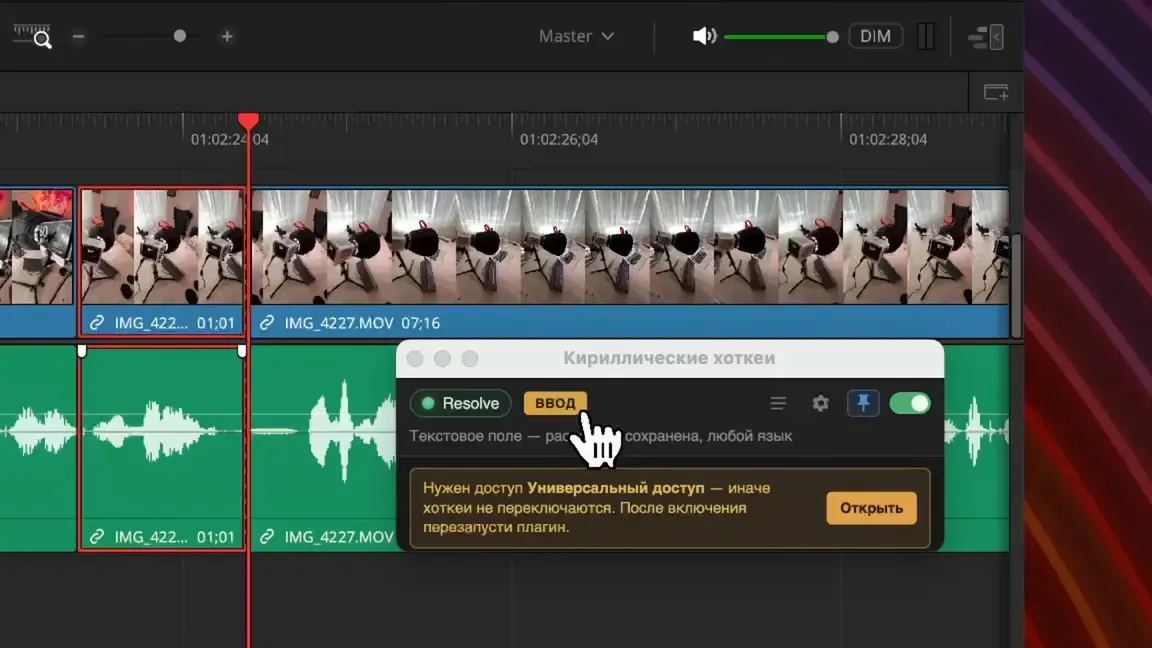Open plugin settings gear
Image resolution: width=1152 pixels, height=648 pixels.
[821, 403]
